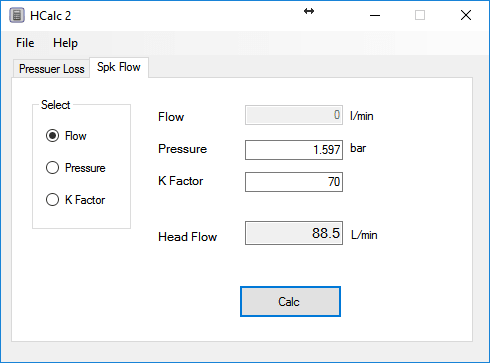The image size is (490, 363).
Task: Activate the Spk Flow tab
Action: (119, 67)
